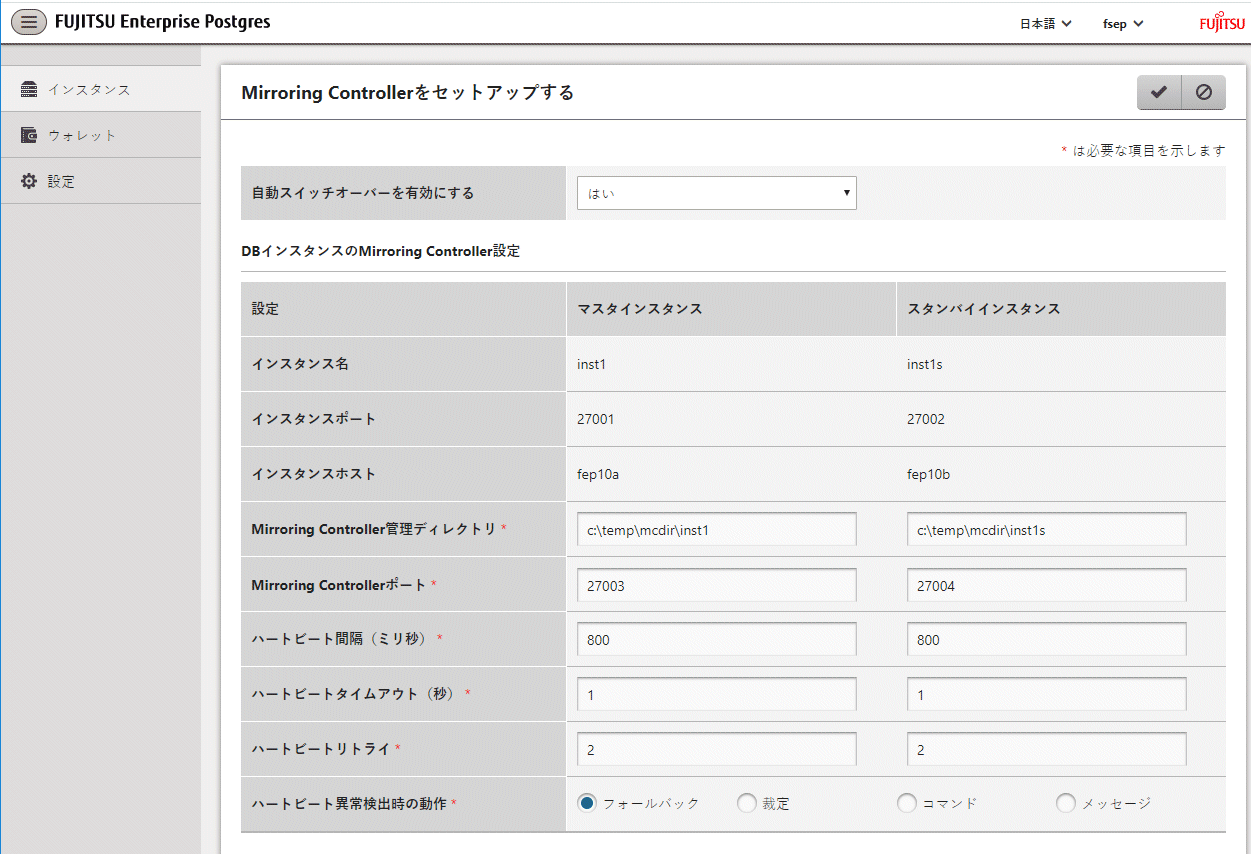Click the standby Mirroring Controller port field 27004

coord(1047,585)
